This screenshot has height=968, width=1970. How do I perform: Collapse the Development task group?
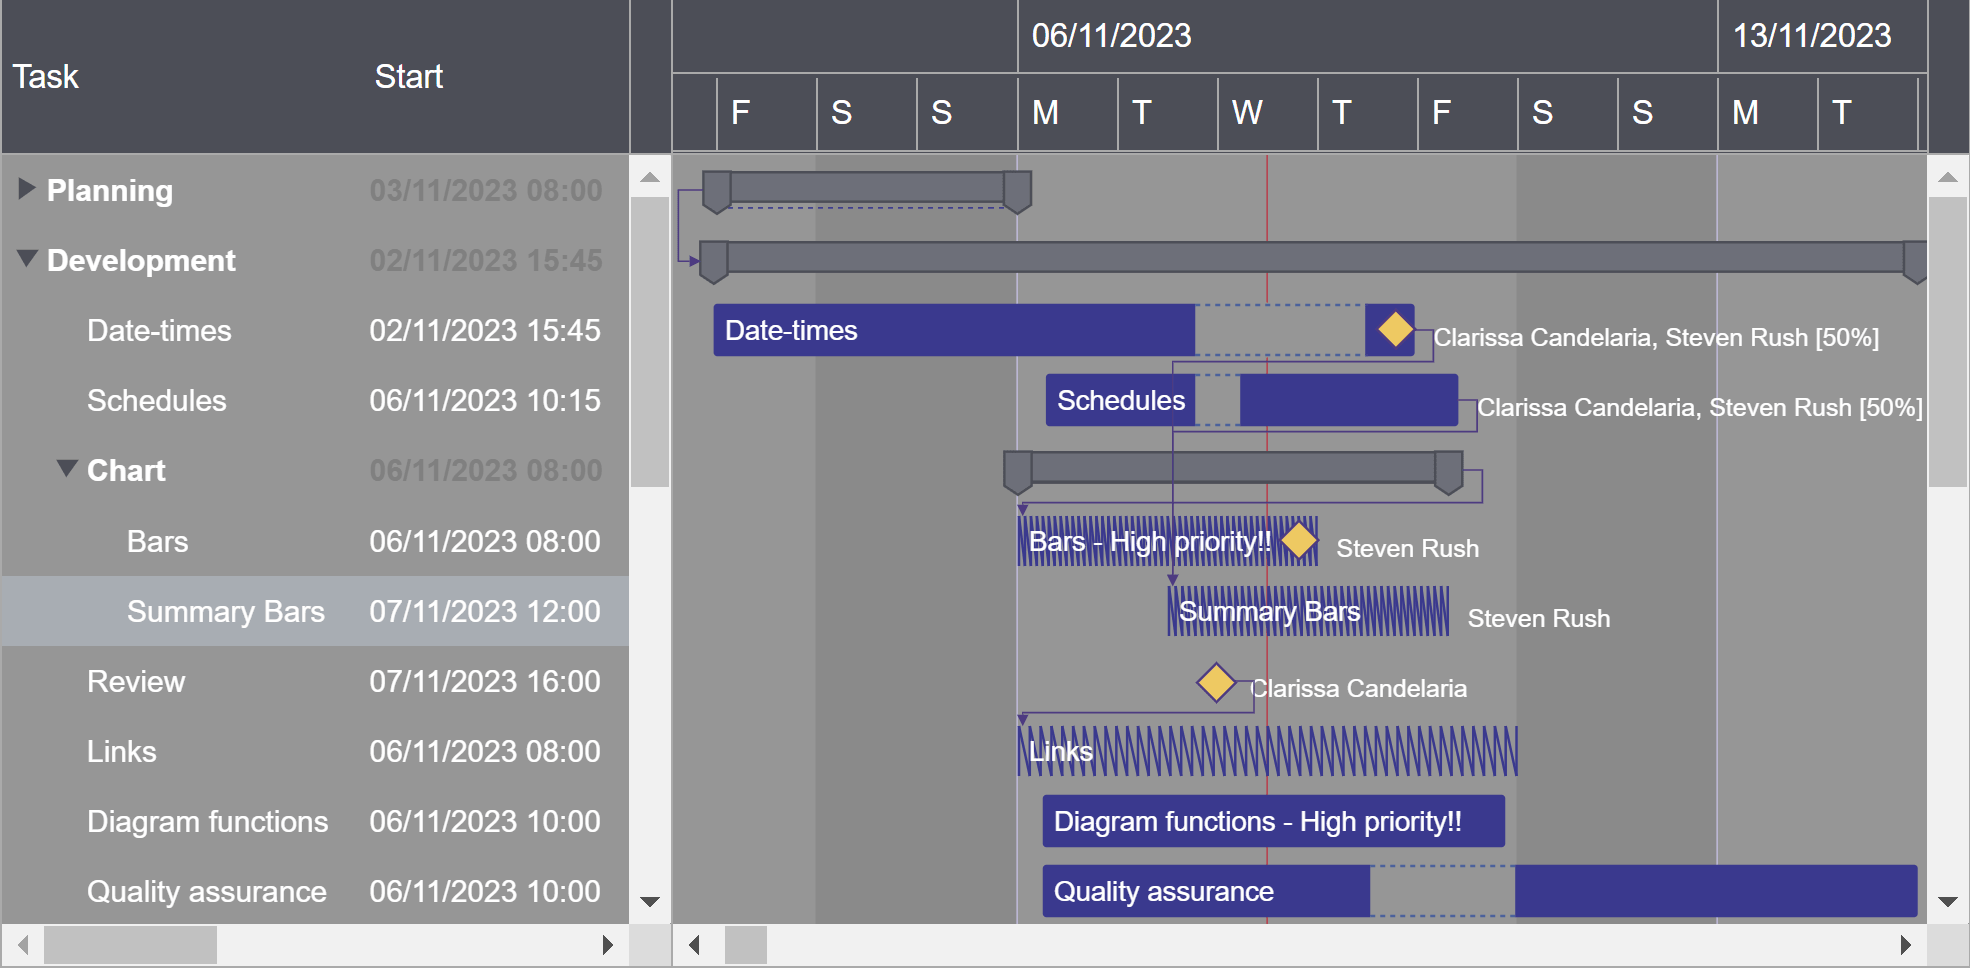pyautogui.click(x=25, y=260)
